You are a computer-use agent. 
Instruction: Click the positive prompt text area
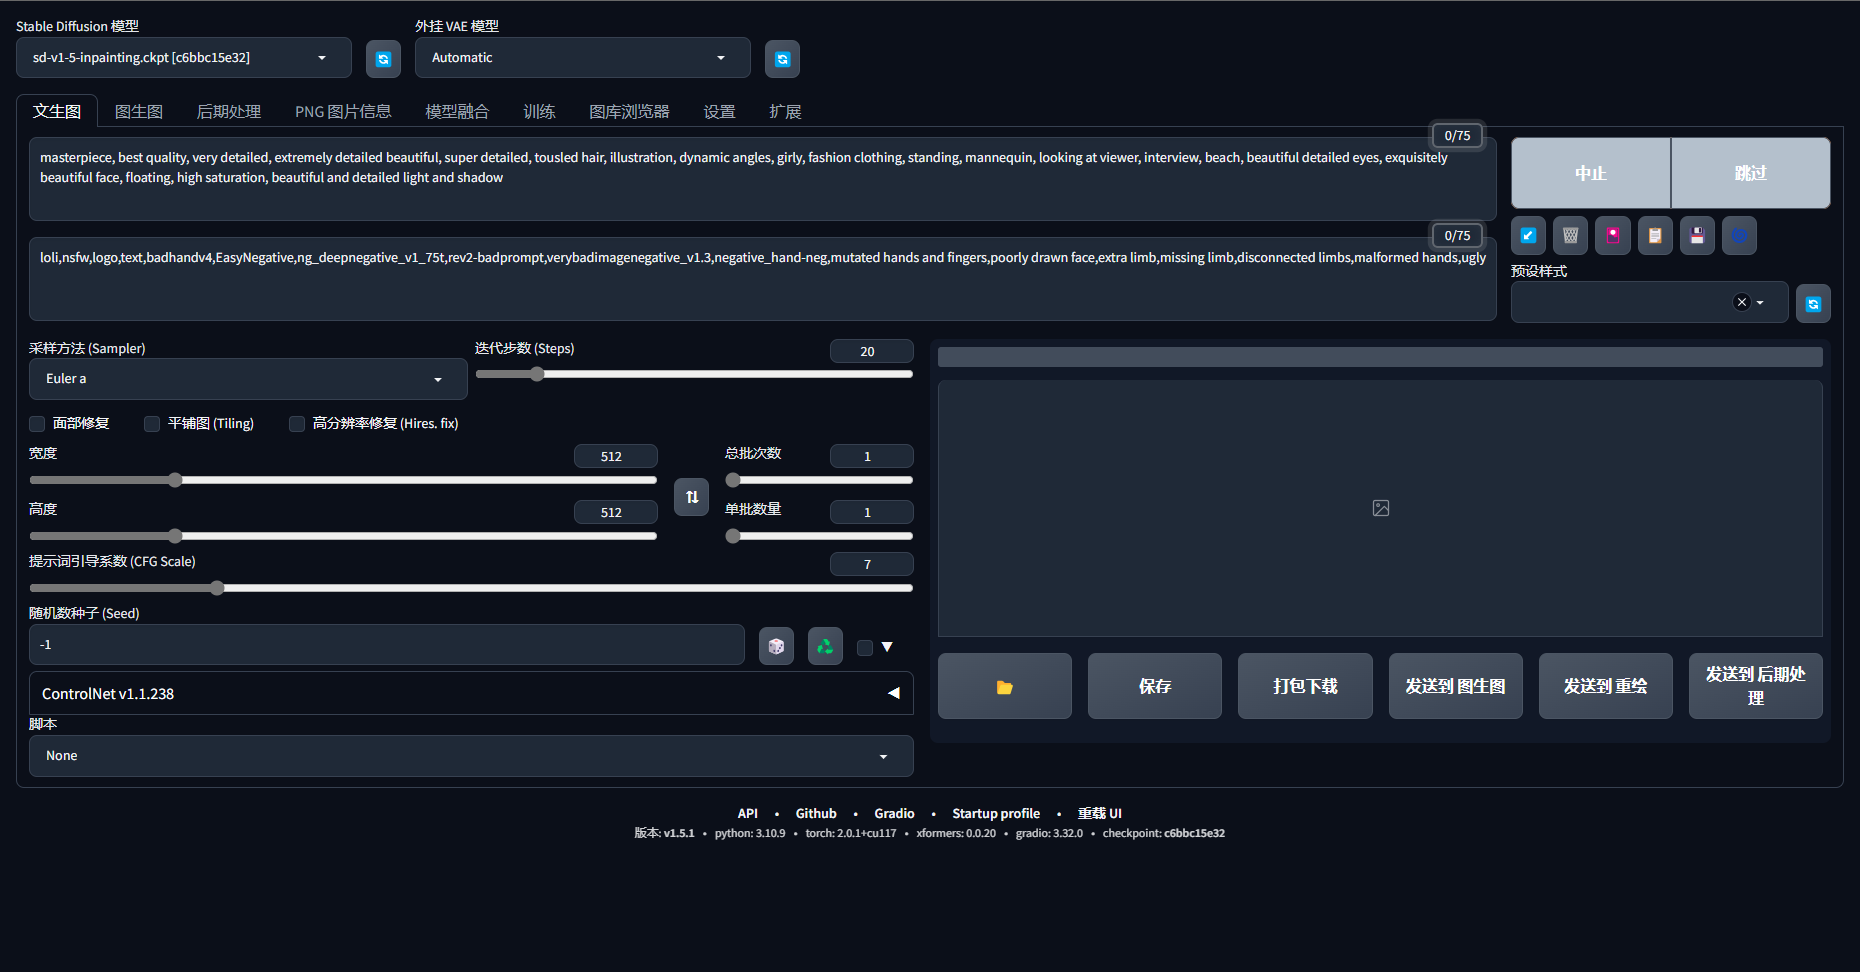[x=762, y=179]
